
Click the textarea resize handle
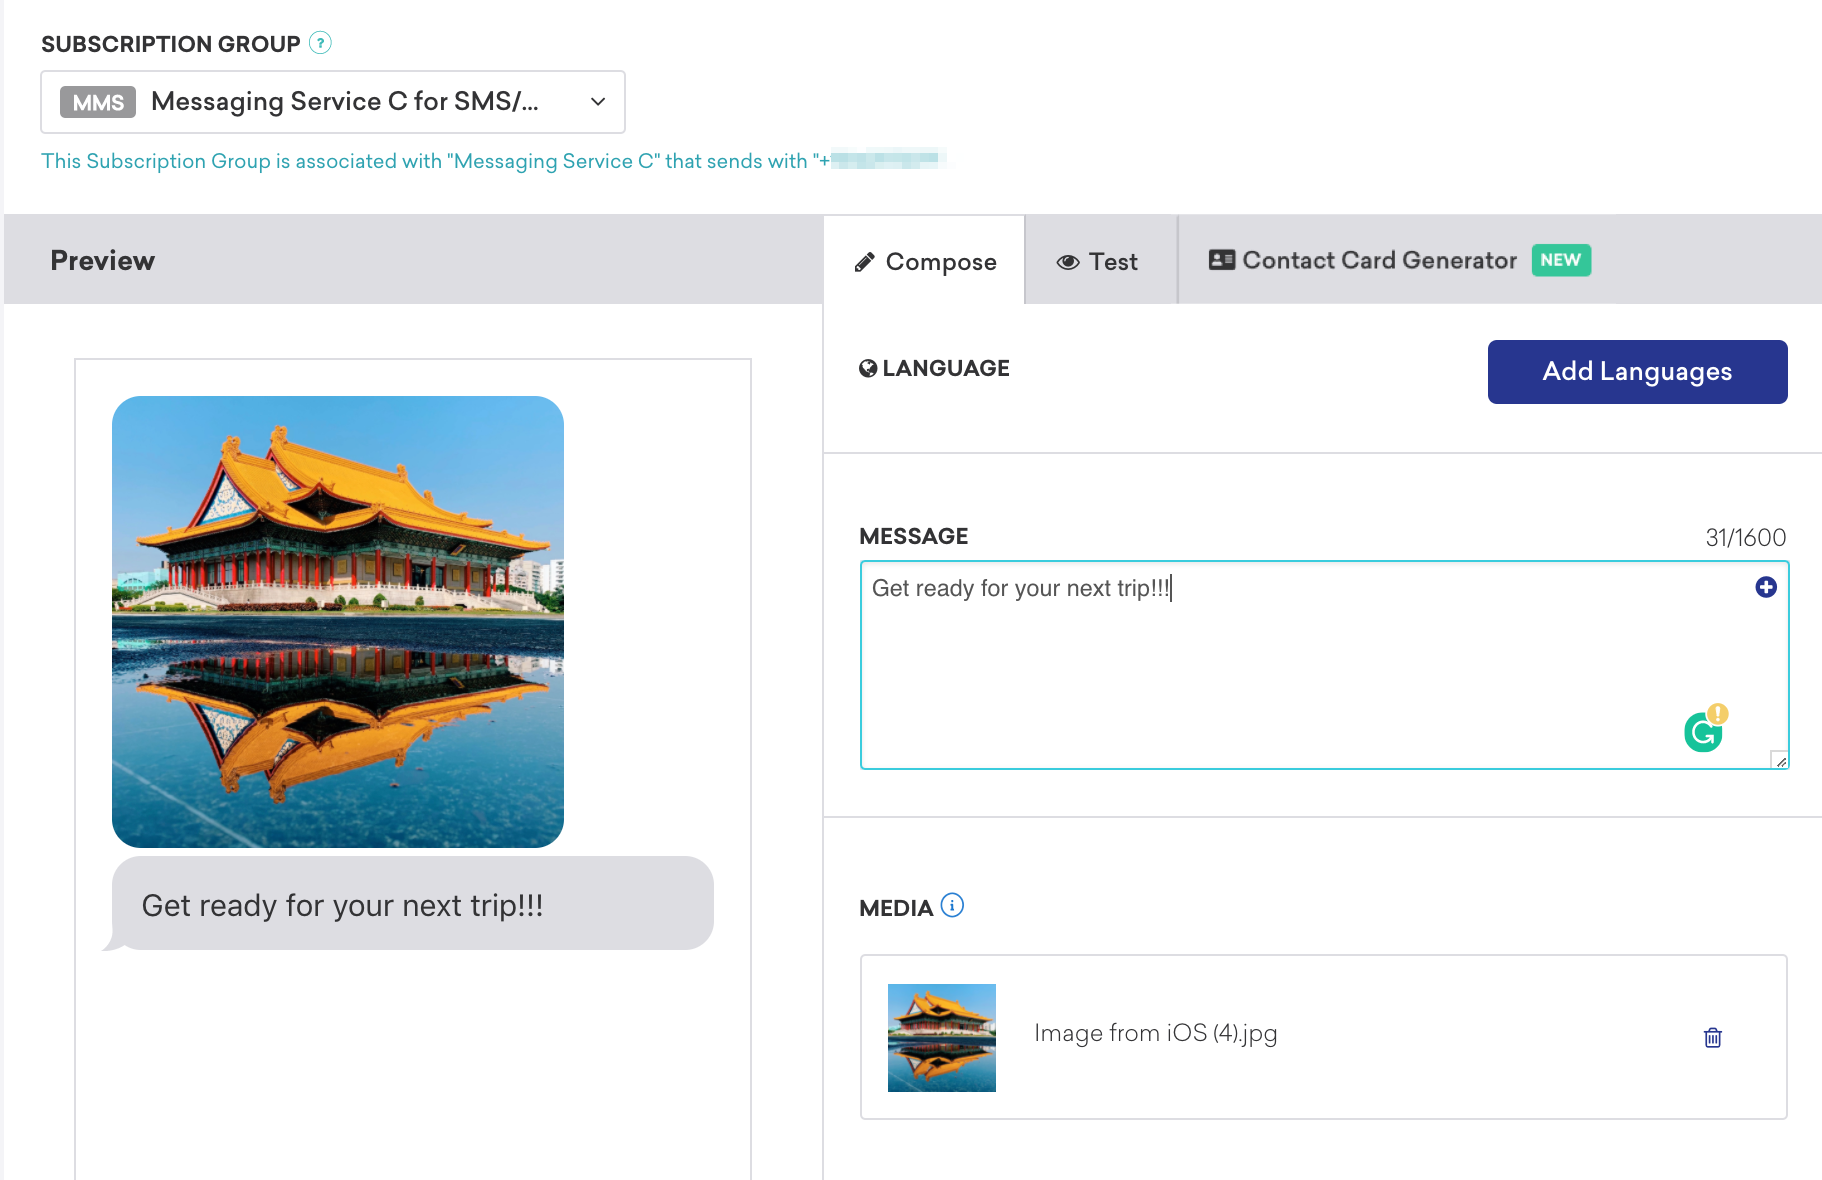click(x=1780, y=760)
